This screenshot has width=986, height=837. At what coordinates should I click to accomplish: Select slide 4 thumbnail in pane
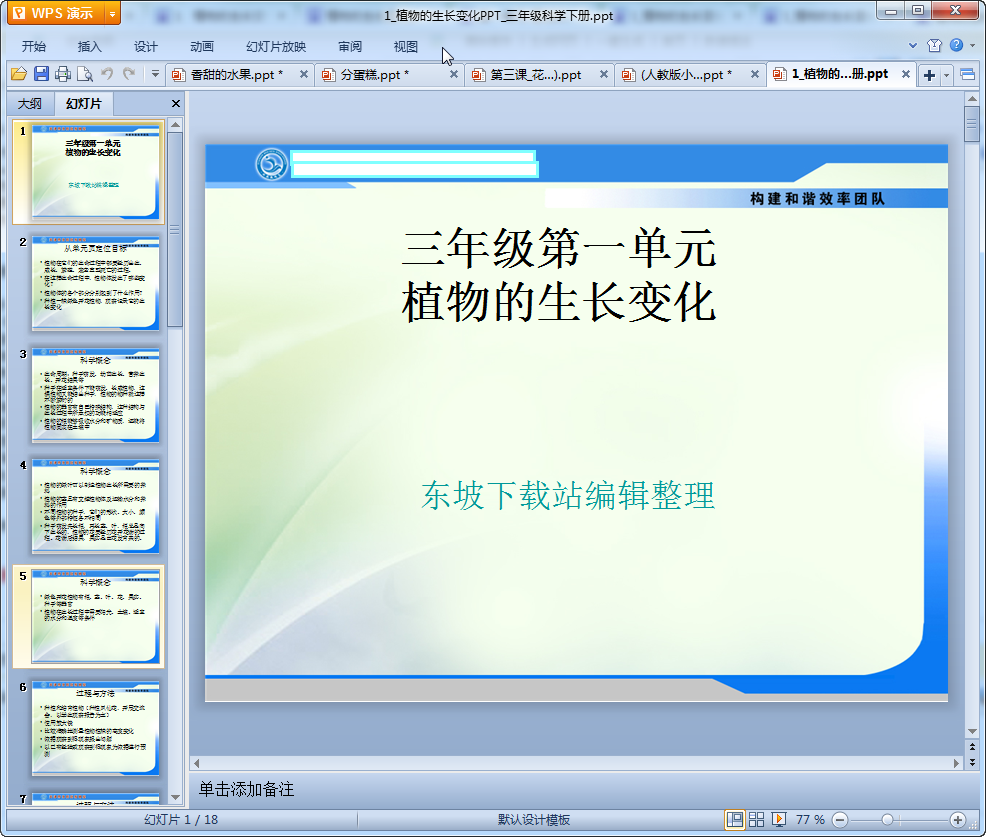point(95,506)
